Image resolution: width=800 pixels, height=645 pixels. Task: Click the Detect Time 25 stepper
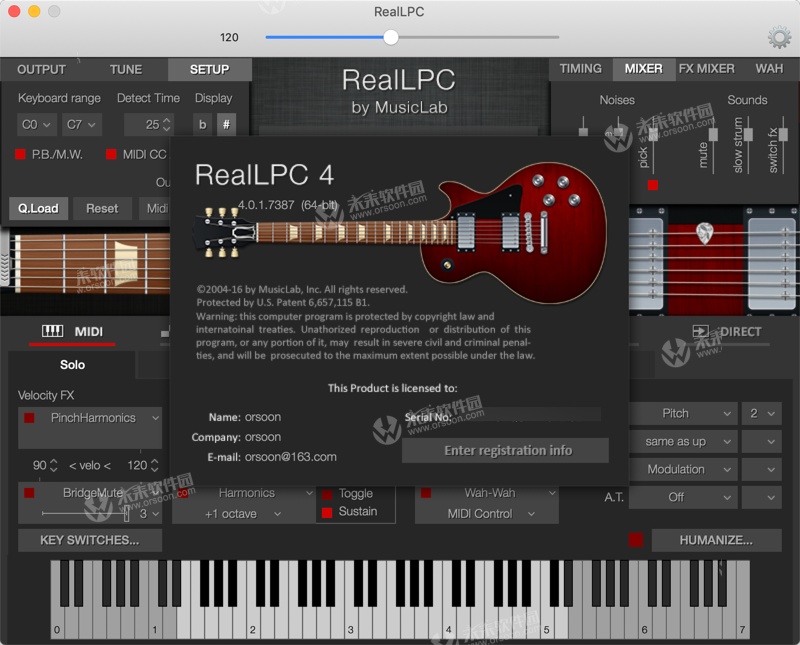(166, 125)
